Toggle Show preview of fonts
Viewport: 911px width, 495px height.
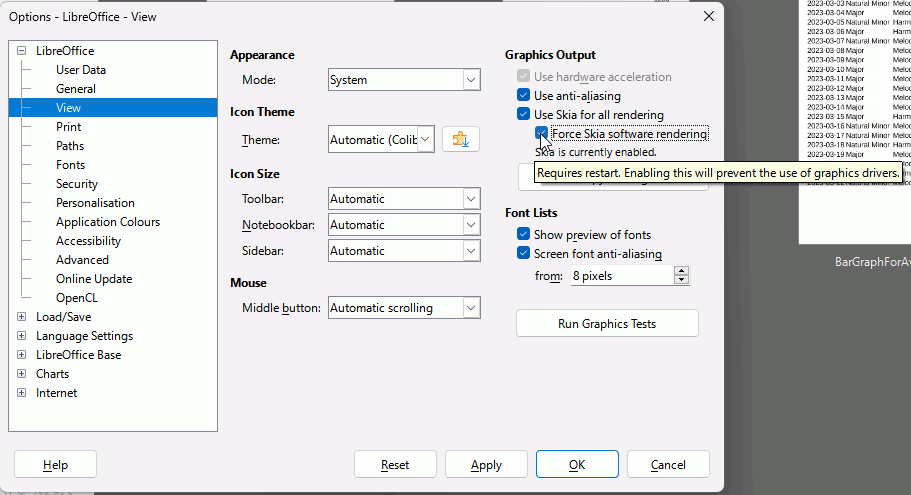[523, 234]
